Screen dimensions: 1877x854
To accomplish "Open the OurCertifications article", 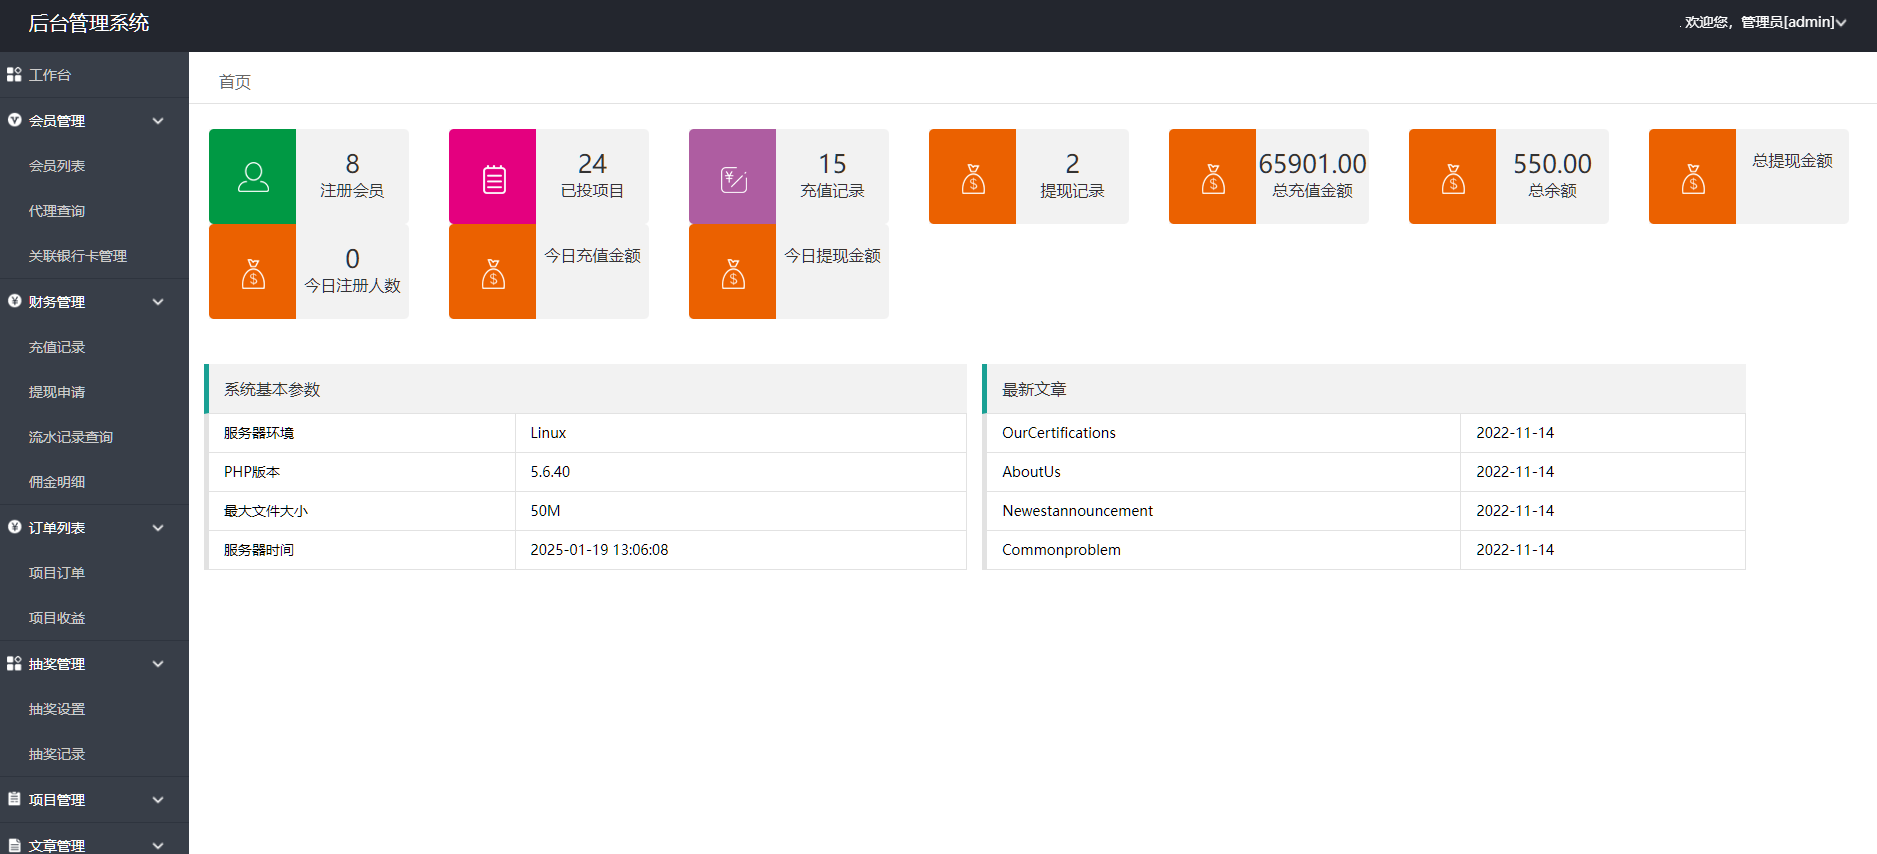I will pos(1059,433).
